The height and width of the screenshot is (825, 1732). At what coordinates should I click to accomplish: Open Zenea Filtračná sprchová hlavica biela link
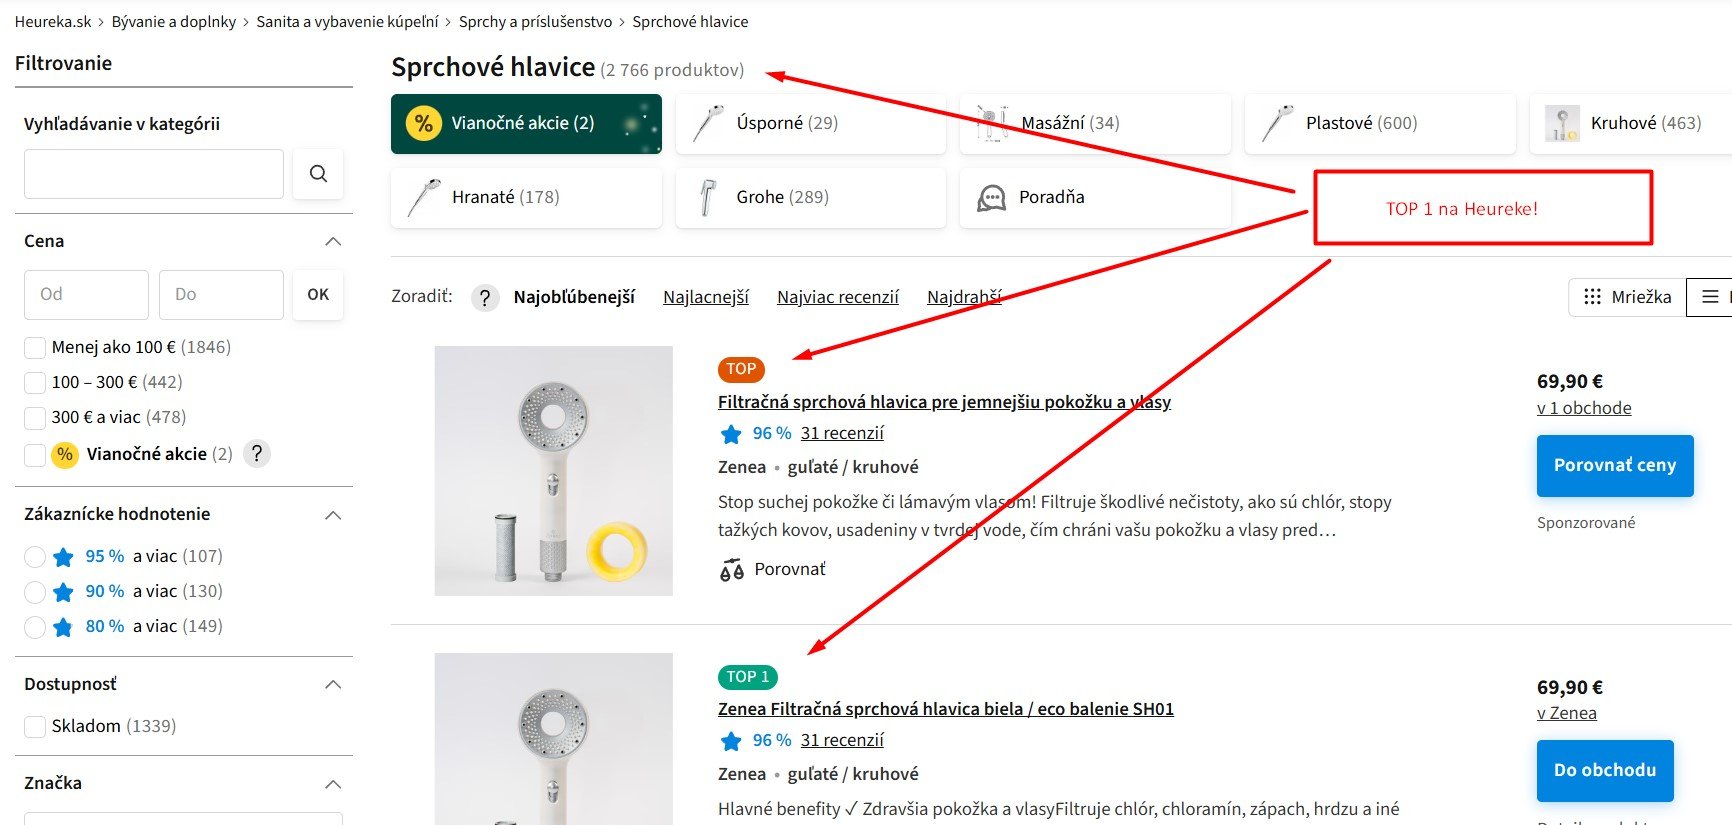pyautogui.click(x=946, y=709)
